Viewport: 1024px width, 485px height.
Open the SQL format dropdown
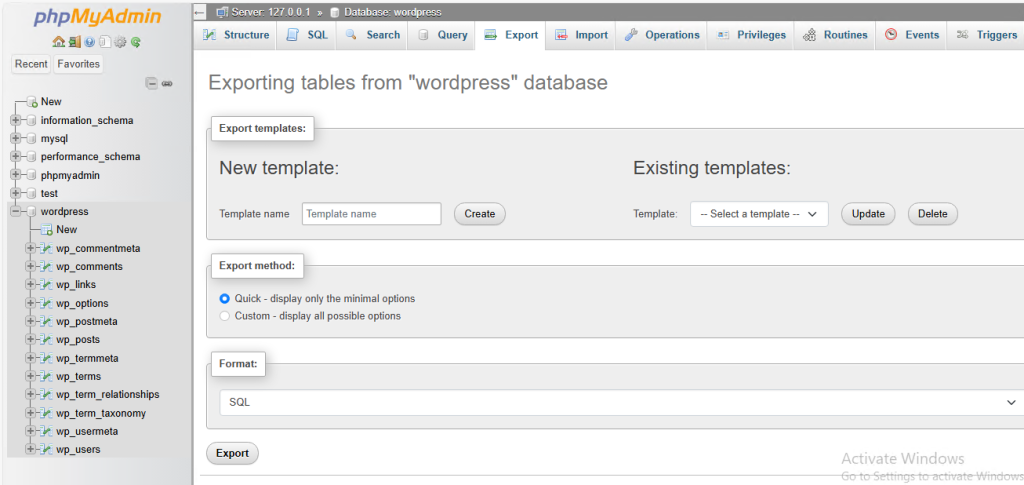621,403
